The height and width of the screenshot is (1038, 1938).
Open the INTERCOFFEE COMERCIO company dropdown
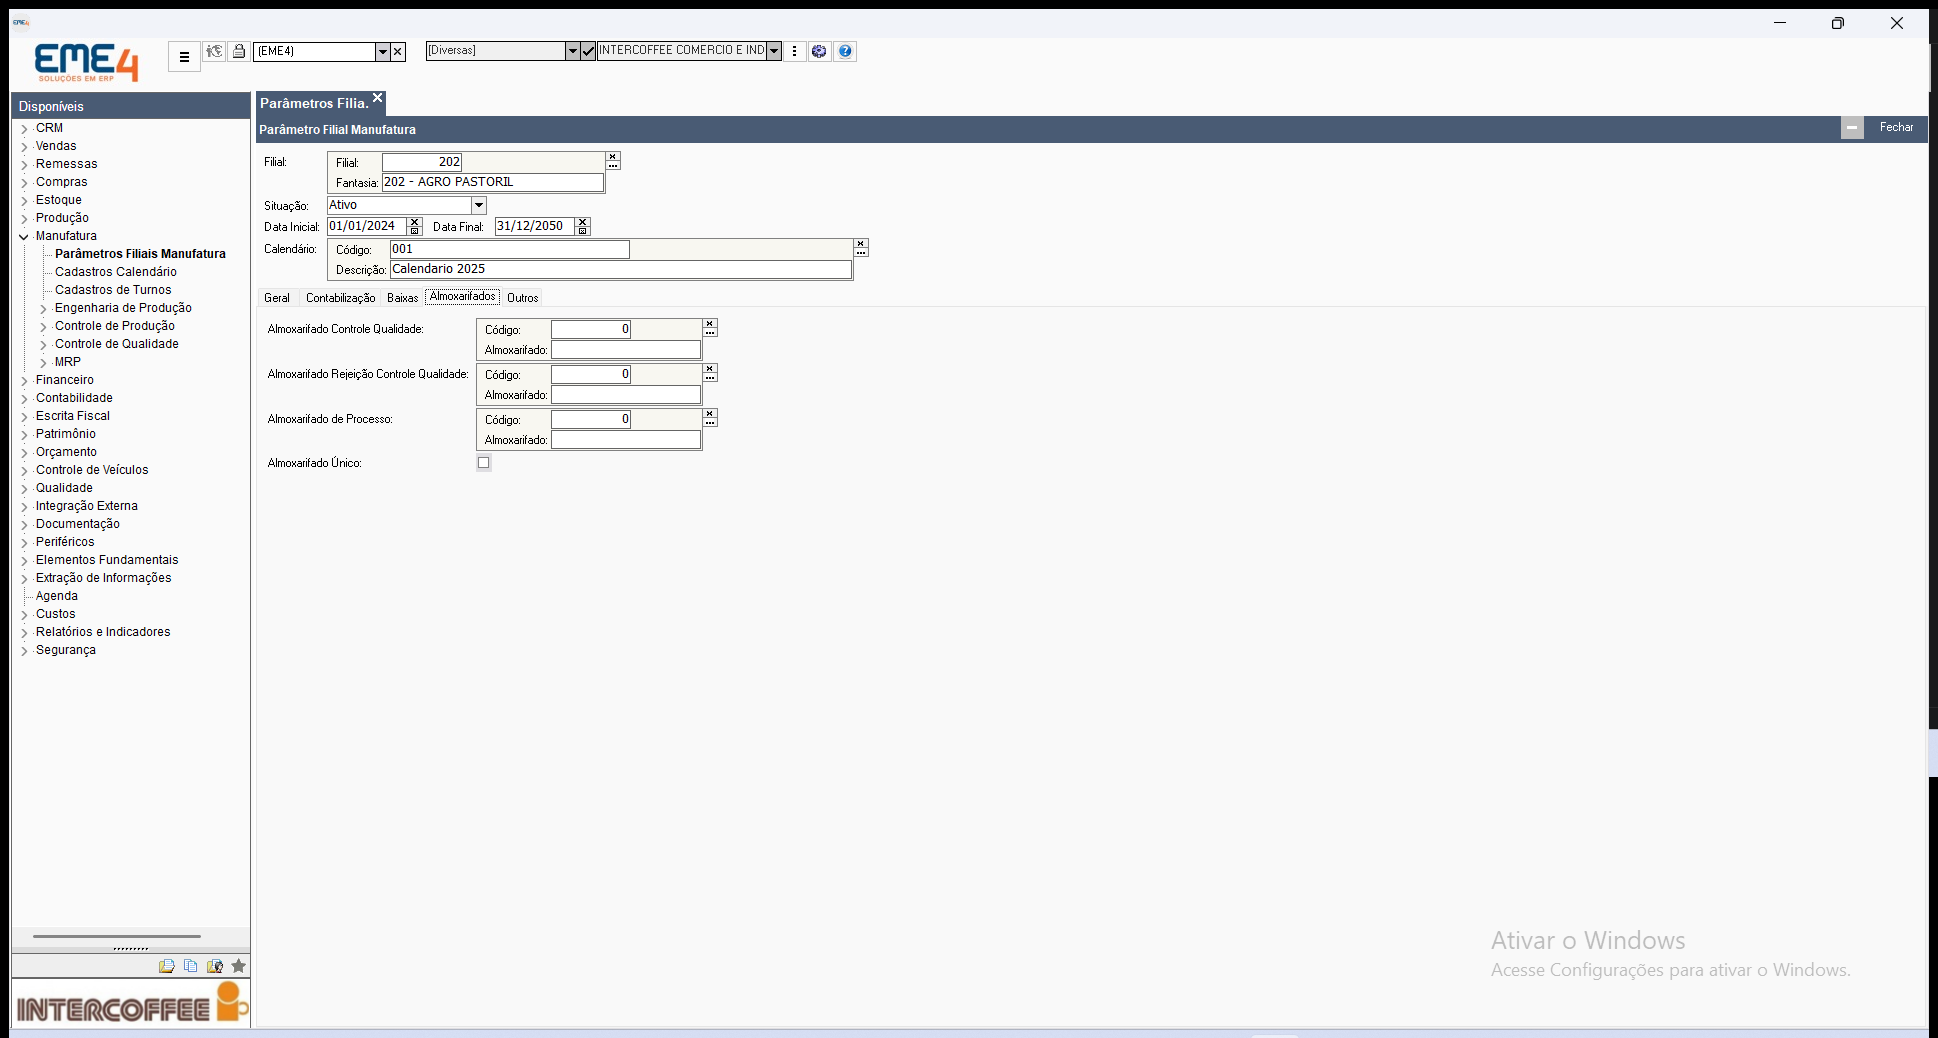click(774, 51)
